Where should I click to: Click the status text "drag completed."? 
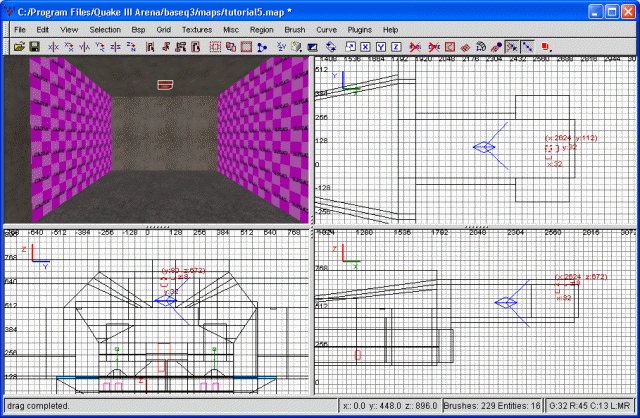[x=38, y=406]
